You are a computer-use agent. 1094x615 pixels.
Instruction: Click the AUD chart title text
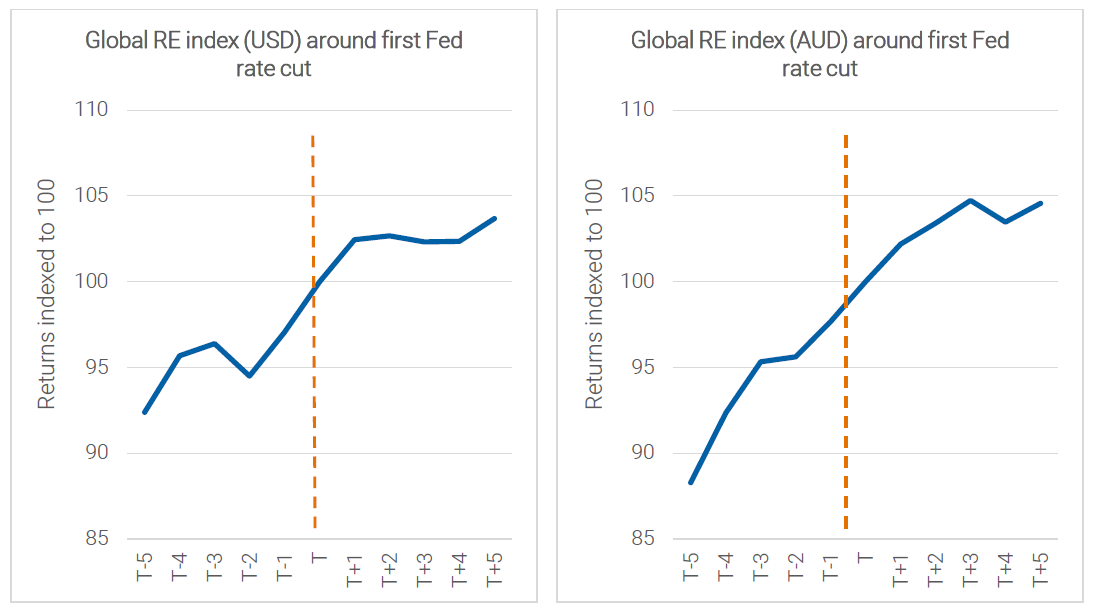point(819,54)
